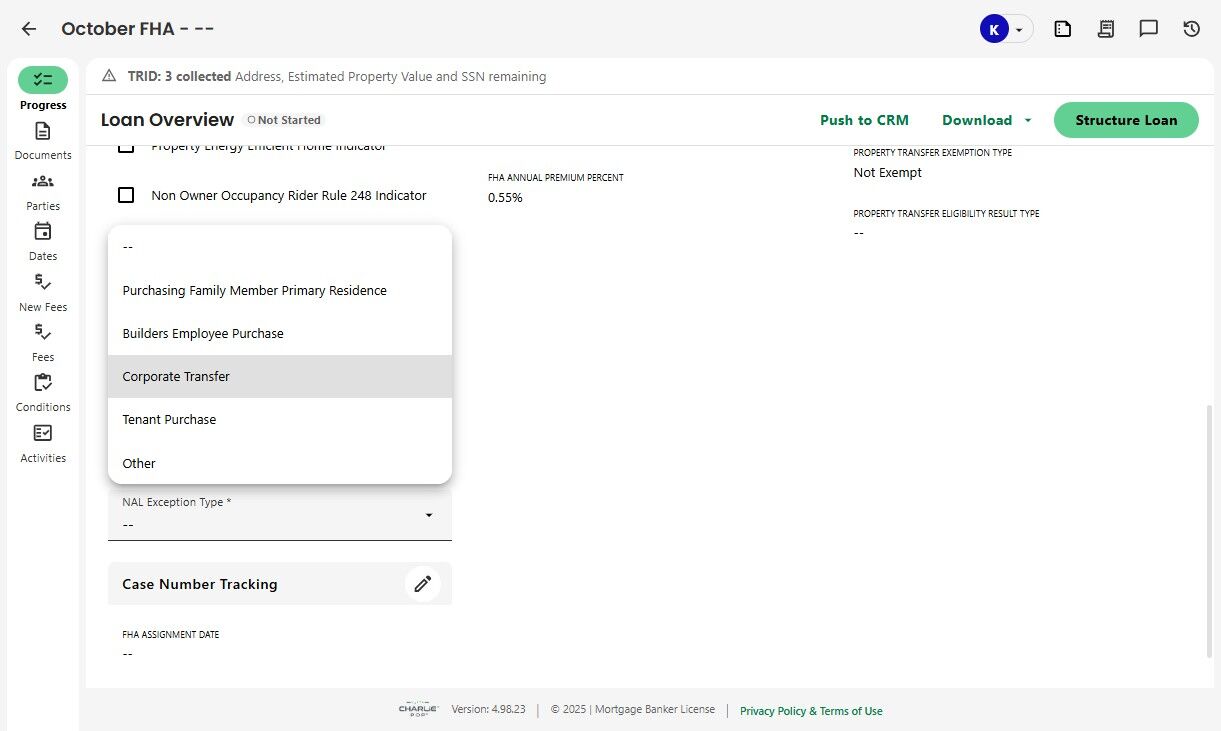Viewport: 1221px width, 731px height.
Task: Open the Documents sidebar icon
Action: (x=43, y=132)
